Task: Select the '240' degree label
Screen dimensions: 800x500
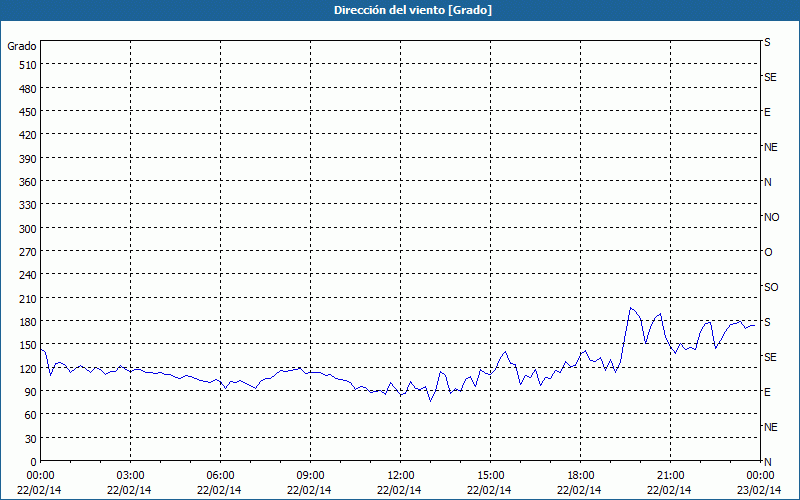Action: point(28,276)
